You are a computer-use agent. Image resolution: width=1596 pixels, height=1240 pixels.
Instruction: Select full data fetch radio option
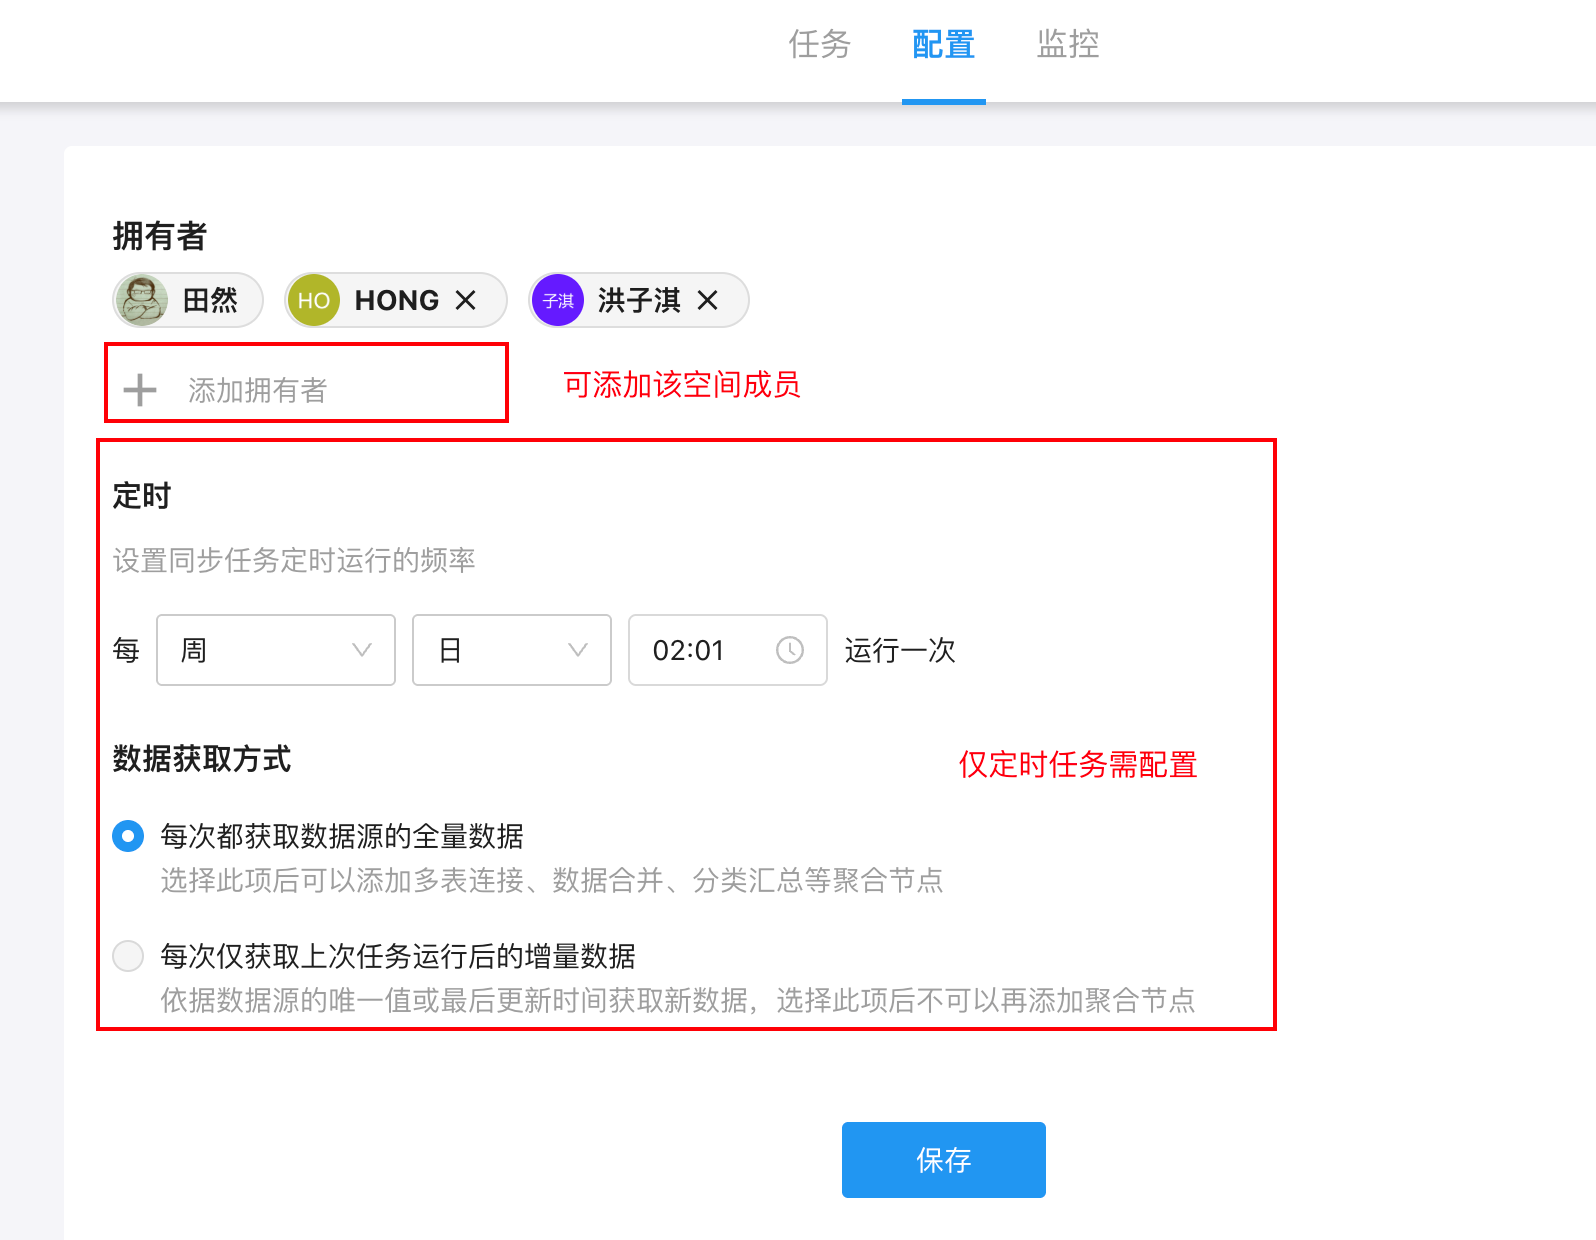128,836
